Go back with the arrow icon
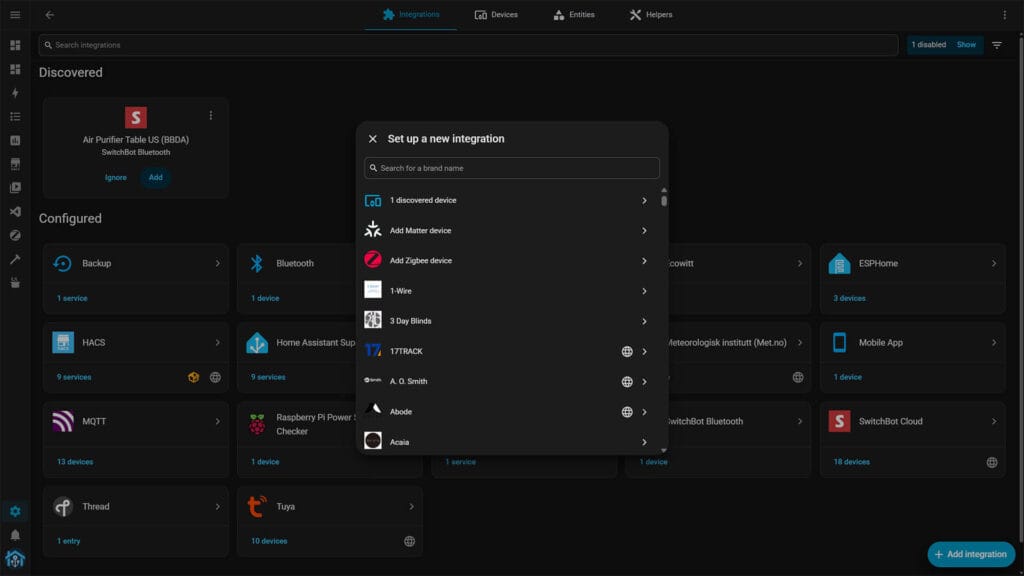Screen dimensions: 1024x576 tap(50, 14)
